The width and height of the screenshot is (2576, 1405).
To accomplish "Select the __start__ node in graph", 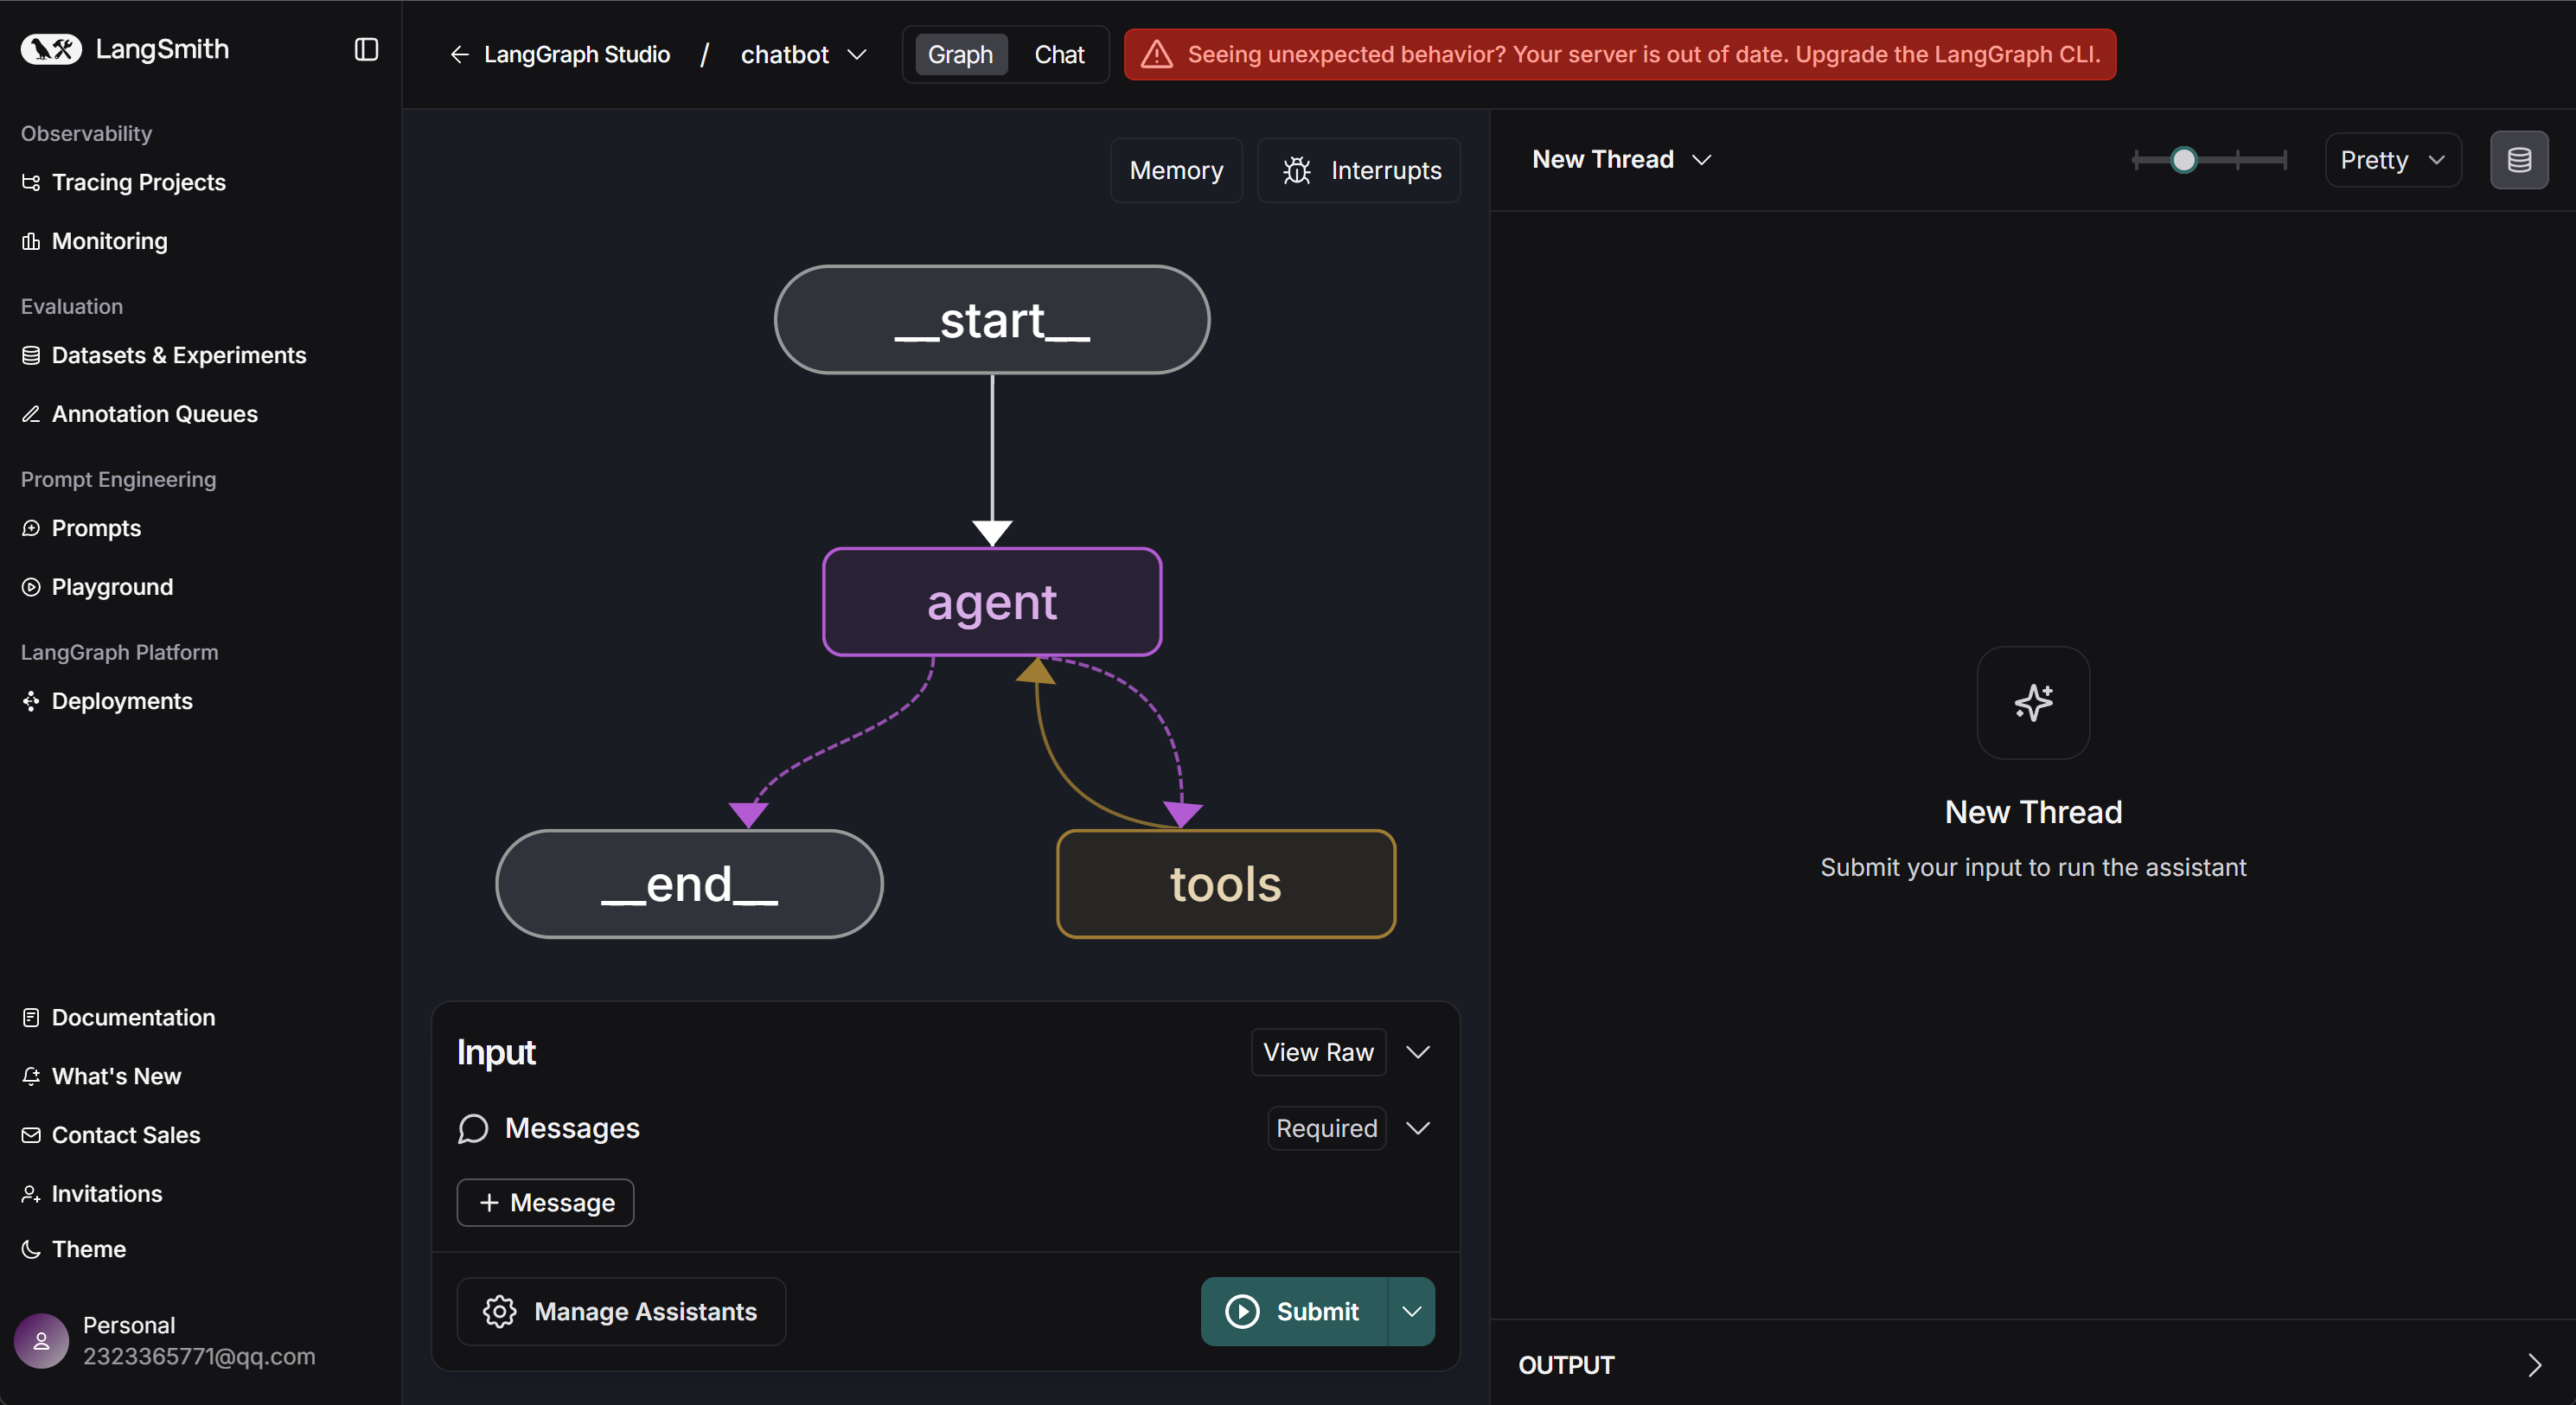I will 992,320.
